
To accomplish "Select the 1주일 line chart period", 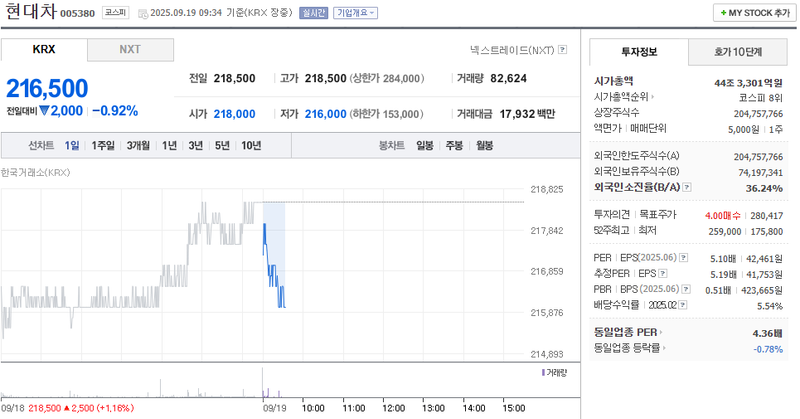I will point(103,145).
